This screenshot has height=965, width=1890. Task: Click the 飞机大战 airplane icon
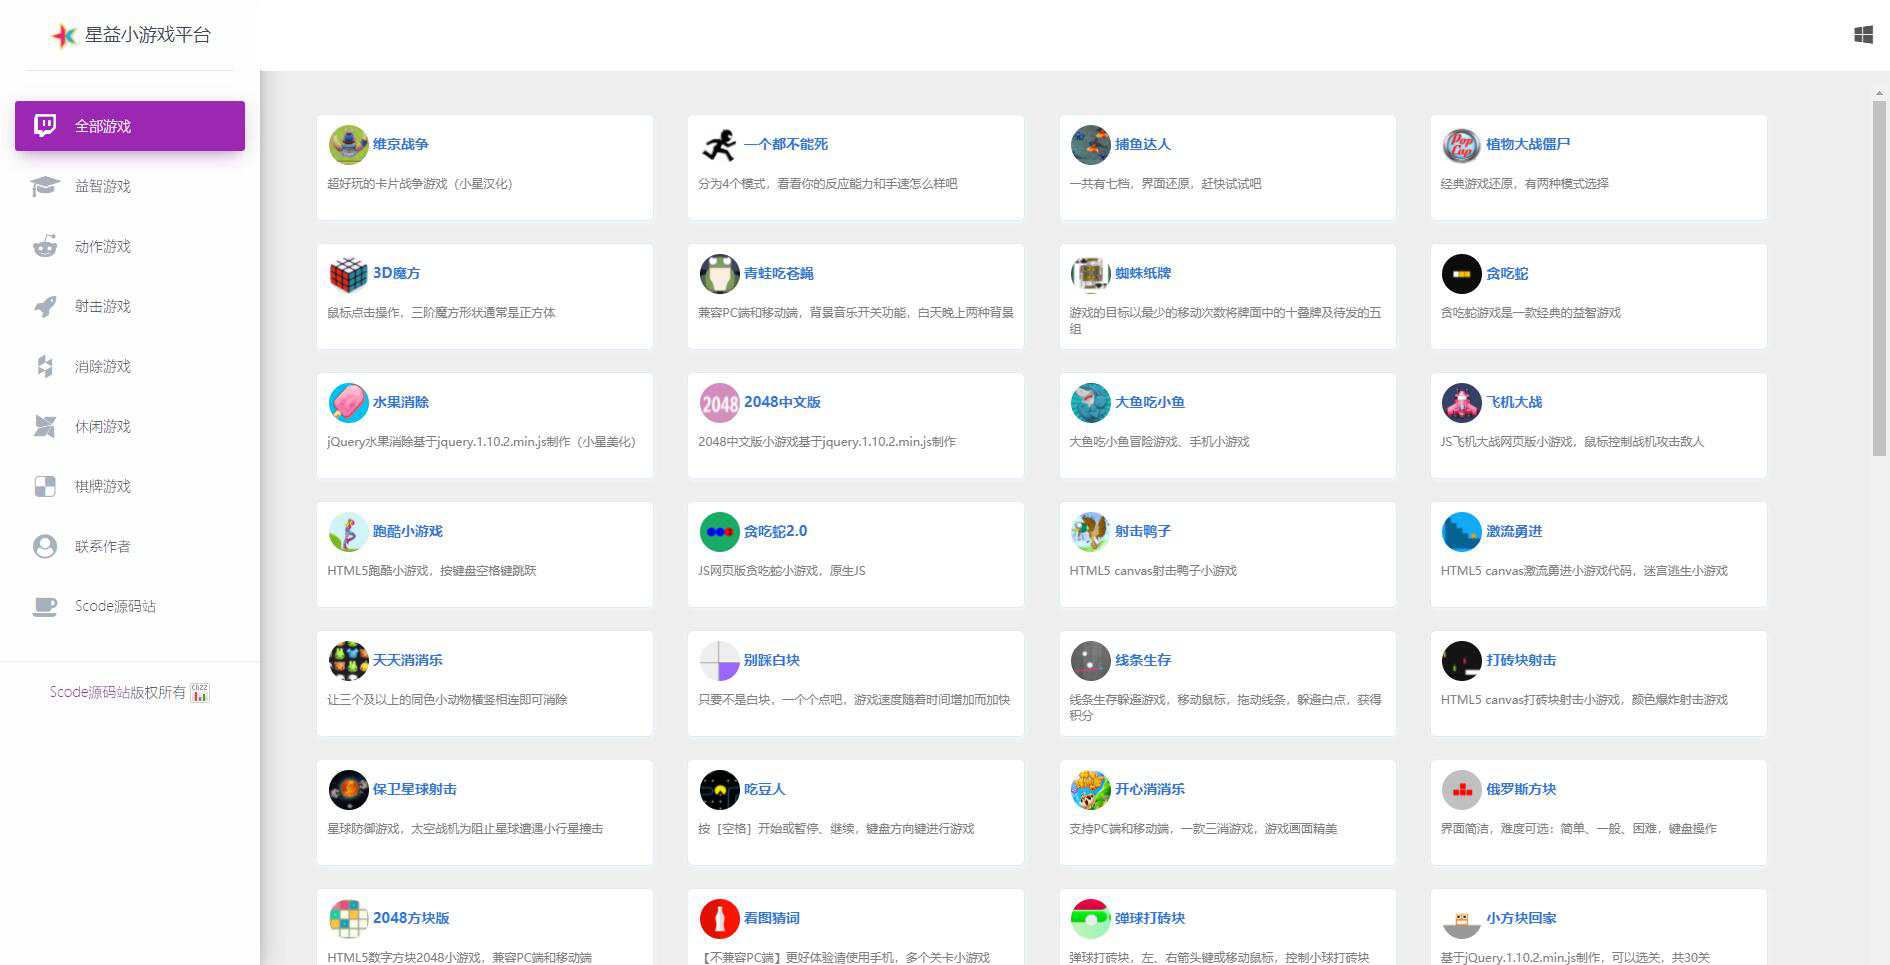pos(1461,403)
